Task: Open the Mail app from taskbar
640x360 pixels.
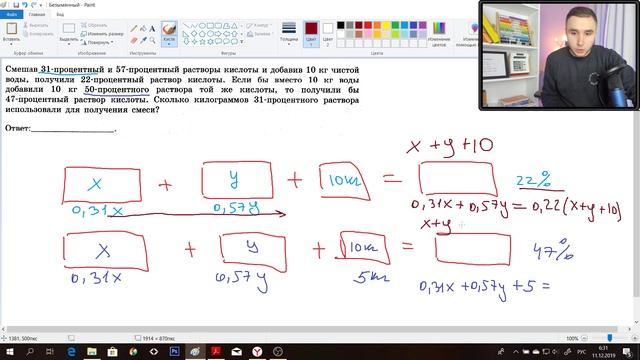Action: coord(236,351)
